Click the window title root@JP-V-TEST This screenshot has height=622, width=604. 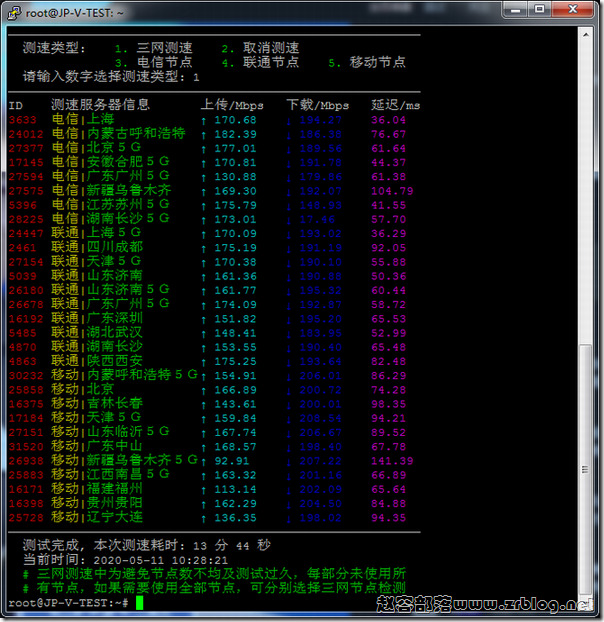point(75,13)
